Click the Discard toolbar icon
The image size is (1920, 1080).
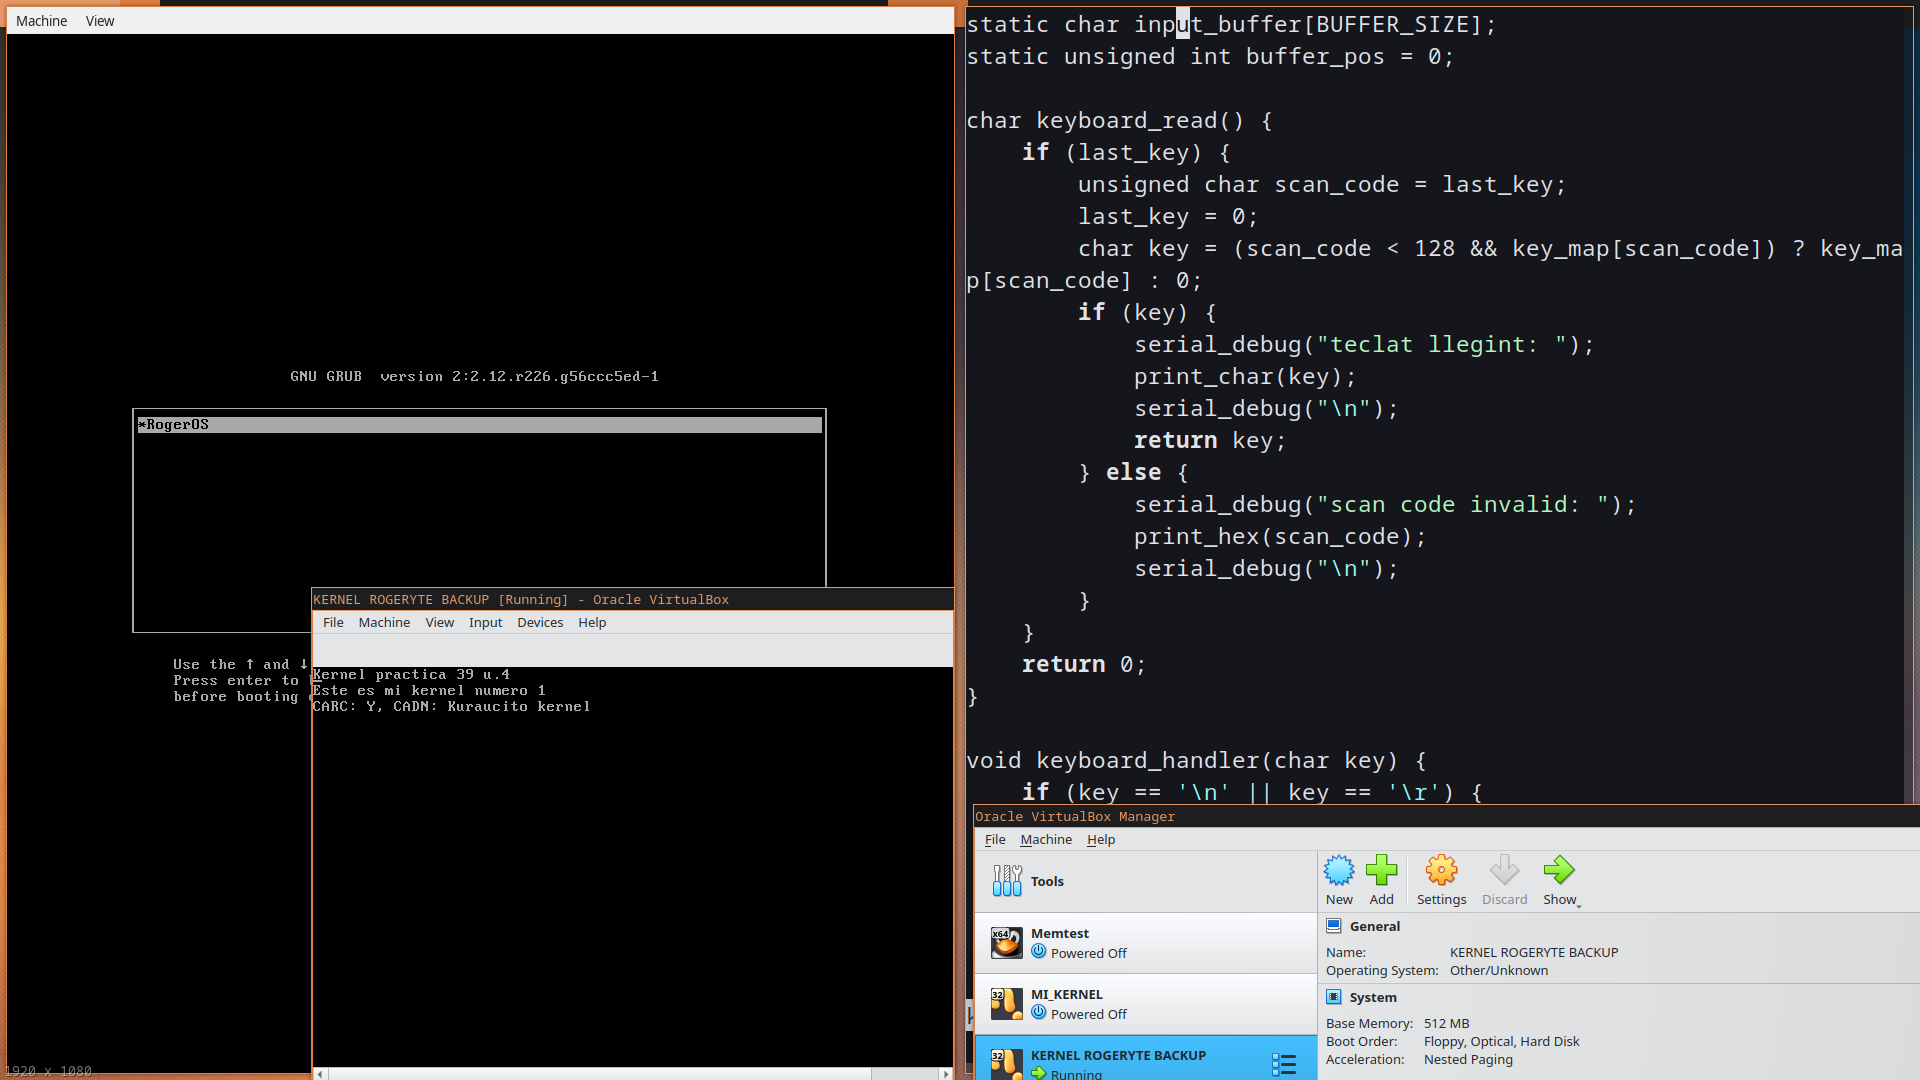pyautogui.click(x=1504, y=870)
